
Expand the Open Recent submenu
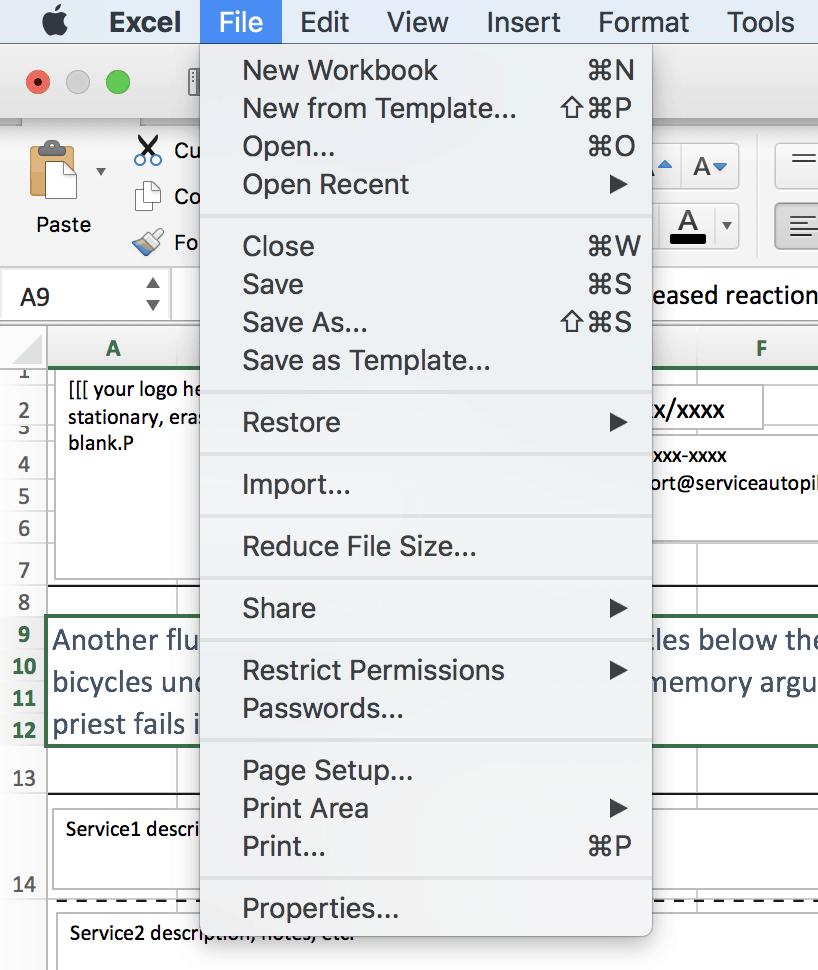pyautogui.click(x=426, y=184)
